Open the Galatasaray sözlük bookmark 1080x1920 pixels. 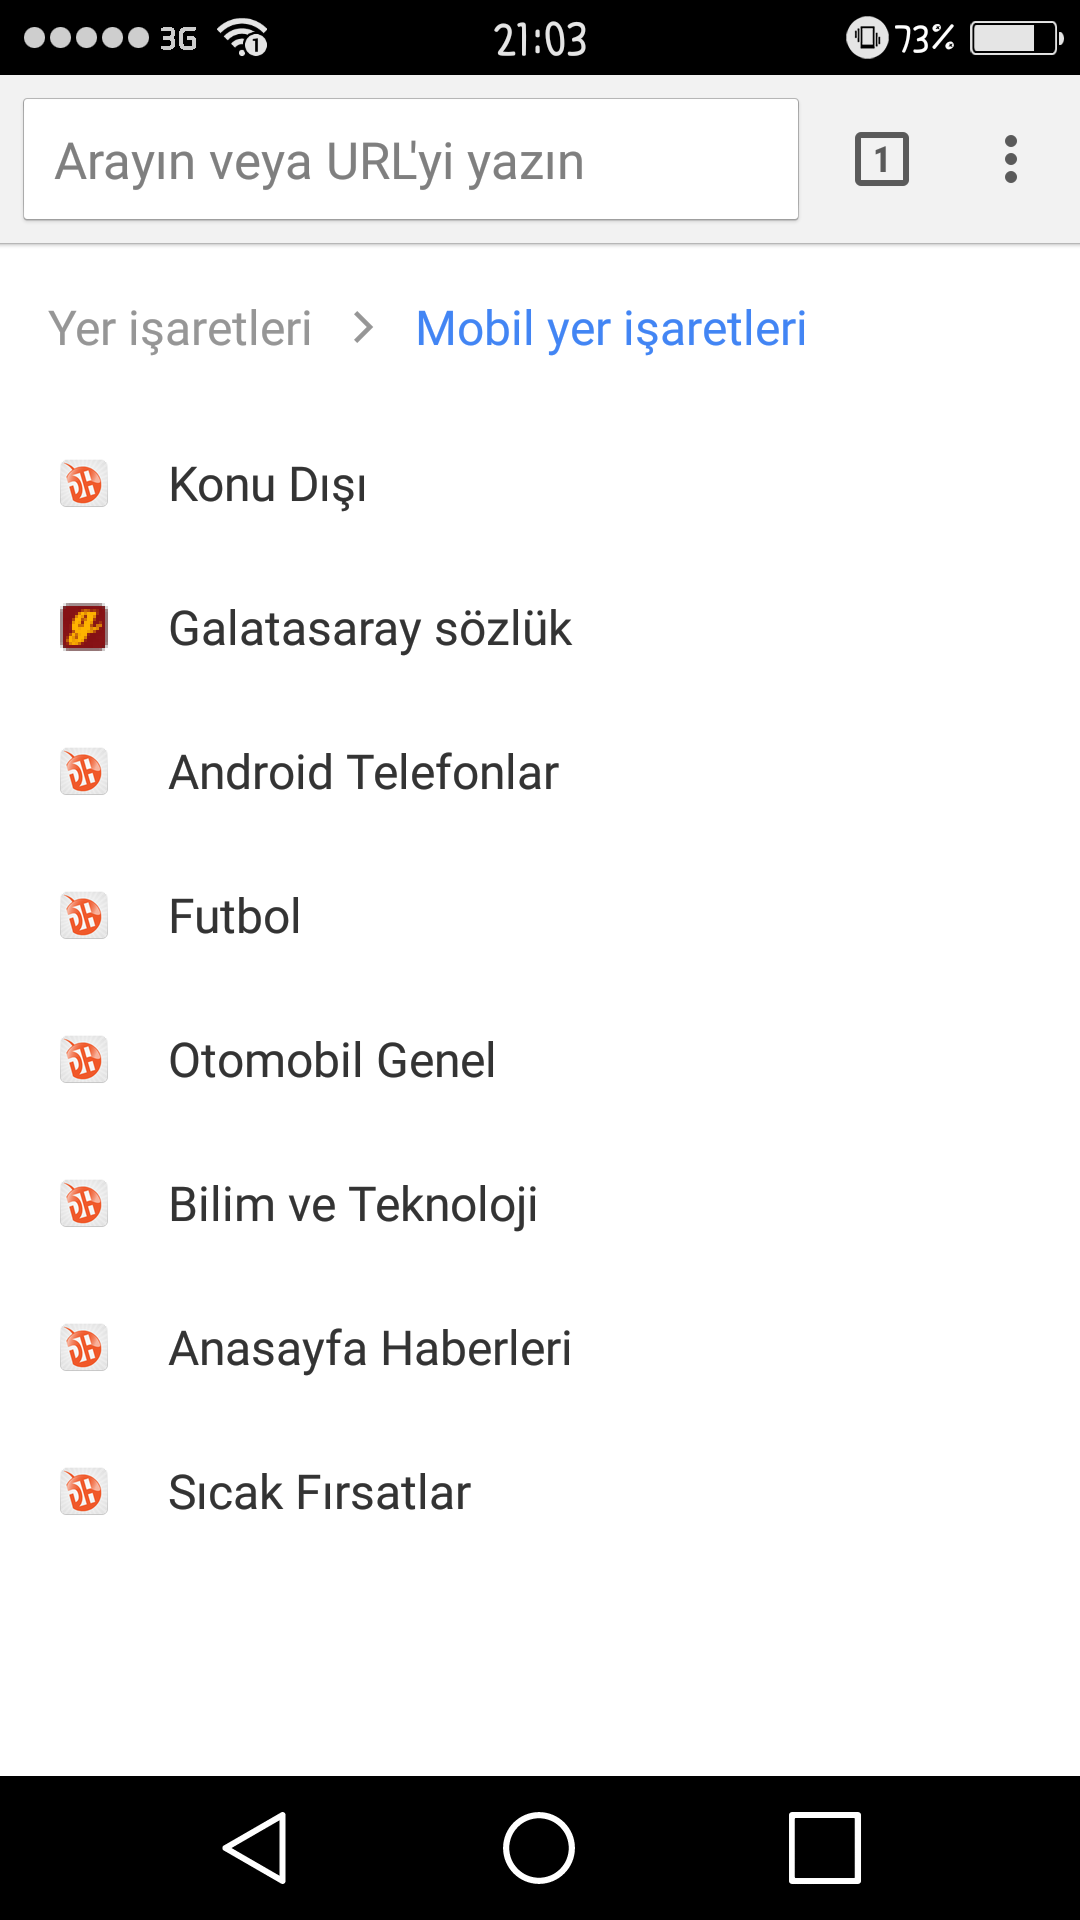(540, 628)
